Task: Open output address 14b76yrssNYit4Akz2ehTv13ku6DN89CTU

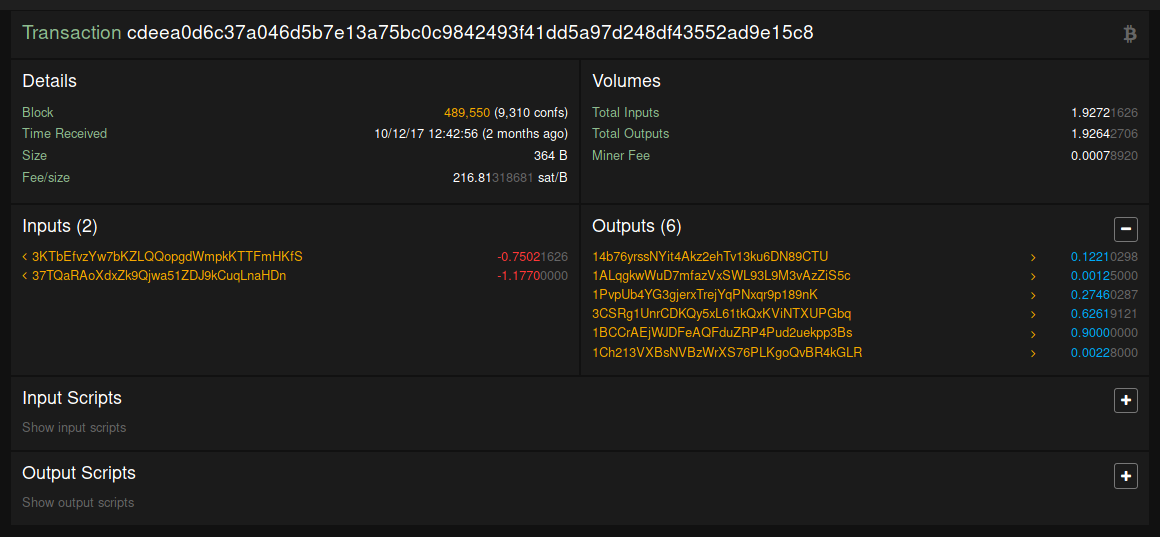Action: point(710,257)
